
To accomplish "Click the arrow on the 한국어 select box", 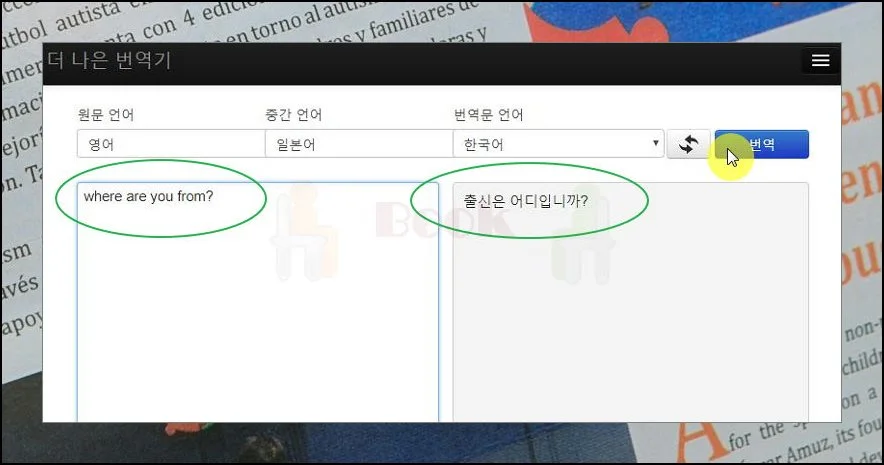I will [656, 144].
